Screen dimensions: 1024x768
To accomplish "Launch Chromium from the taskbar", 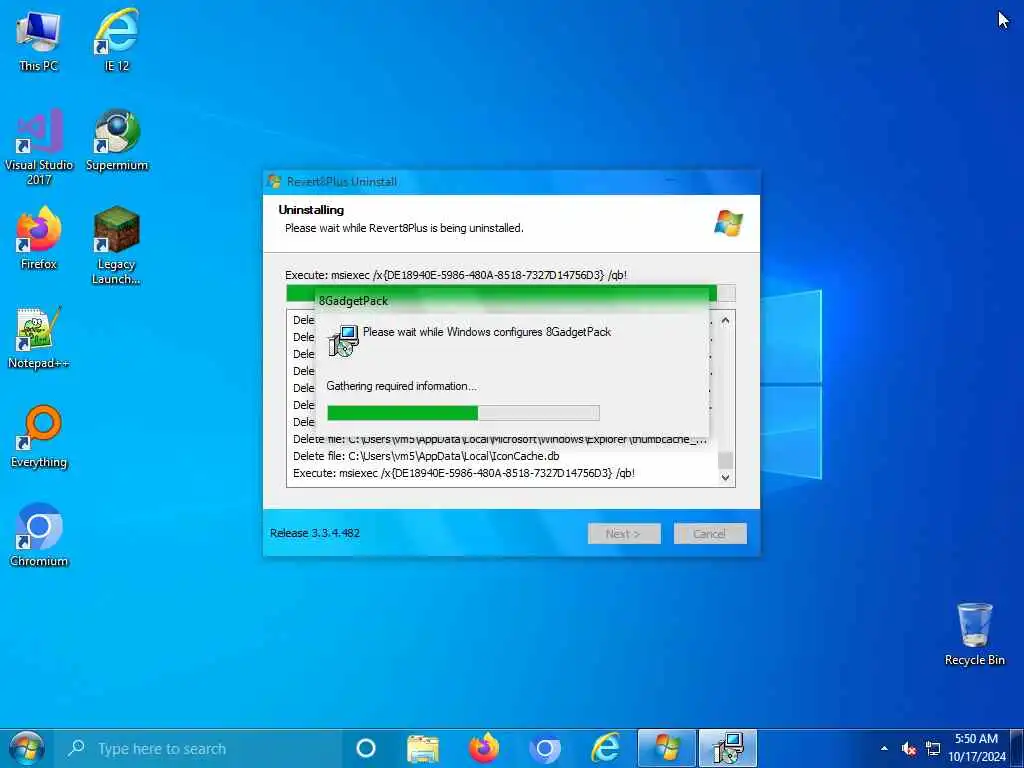I will click(x=545, y=748).
